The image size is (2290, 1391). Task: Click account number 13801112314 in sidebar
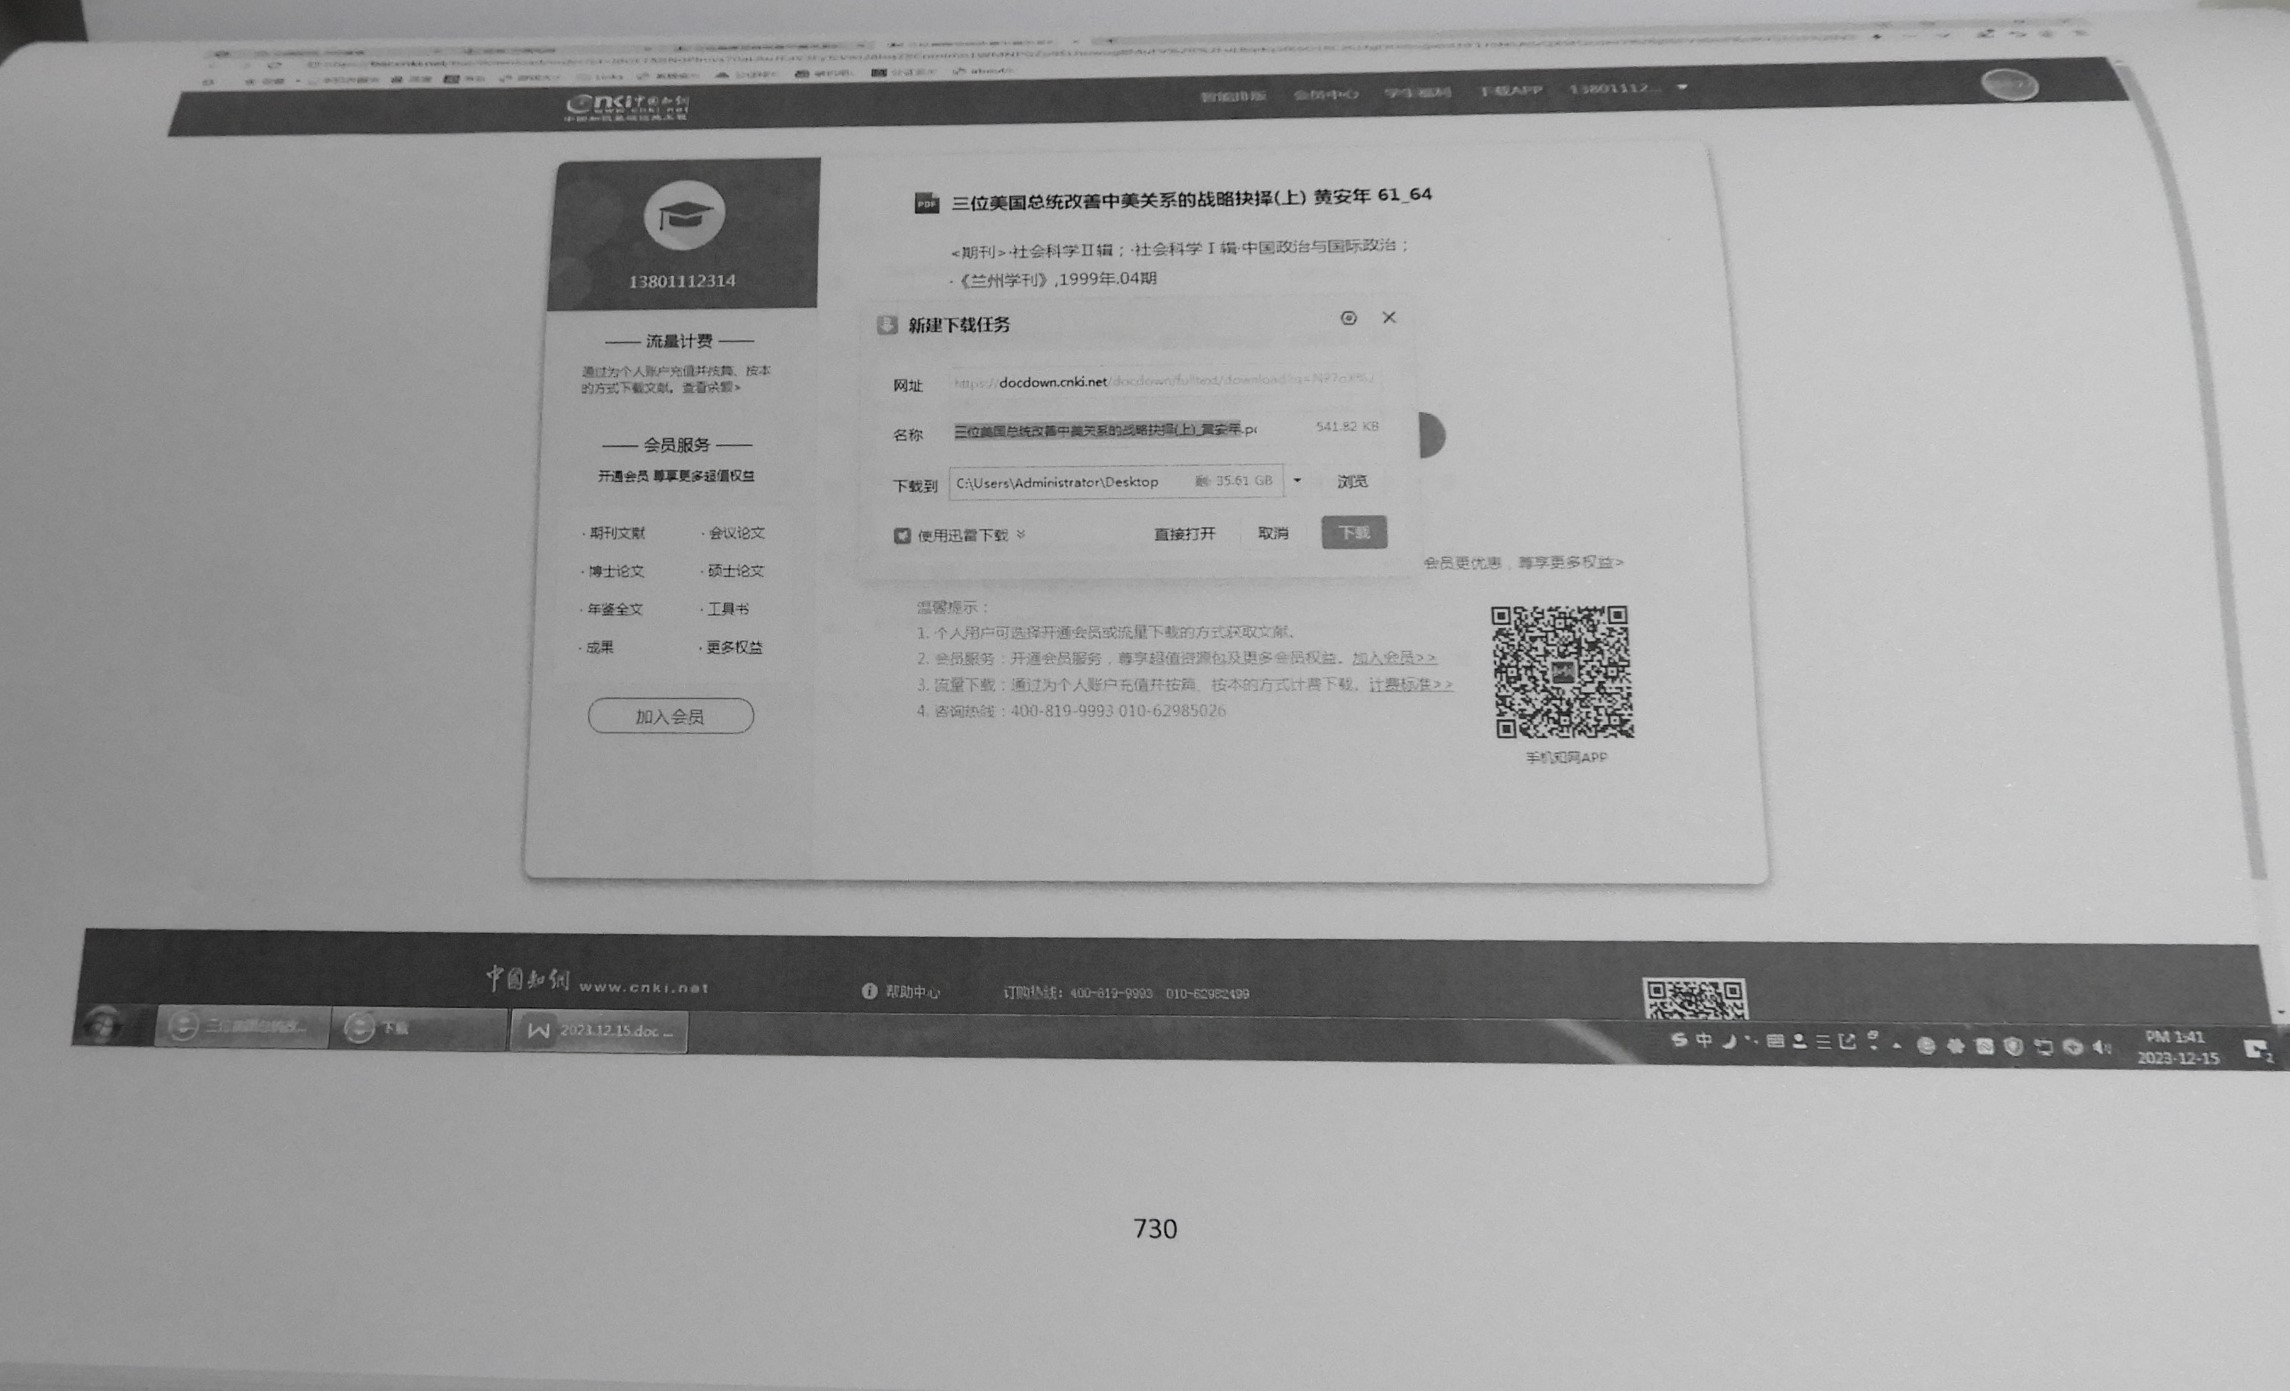pos(681,281)
